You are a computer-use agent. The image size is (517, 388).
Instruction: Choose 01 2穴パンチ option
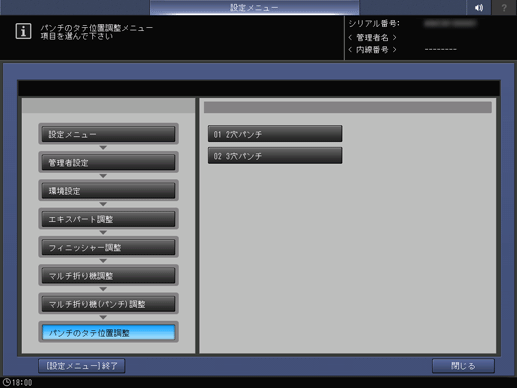(275, 134)
